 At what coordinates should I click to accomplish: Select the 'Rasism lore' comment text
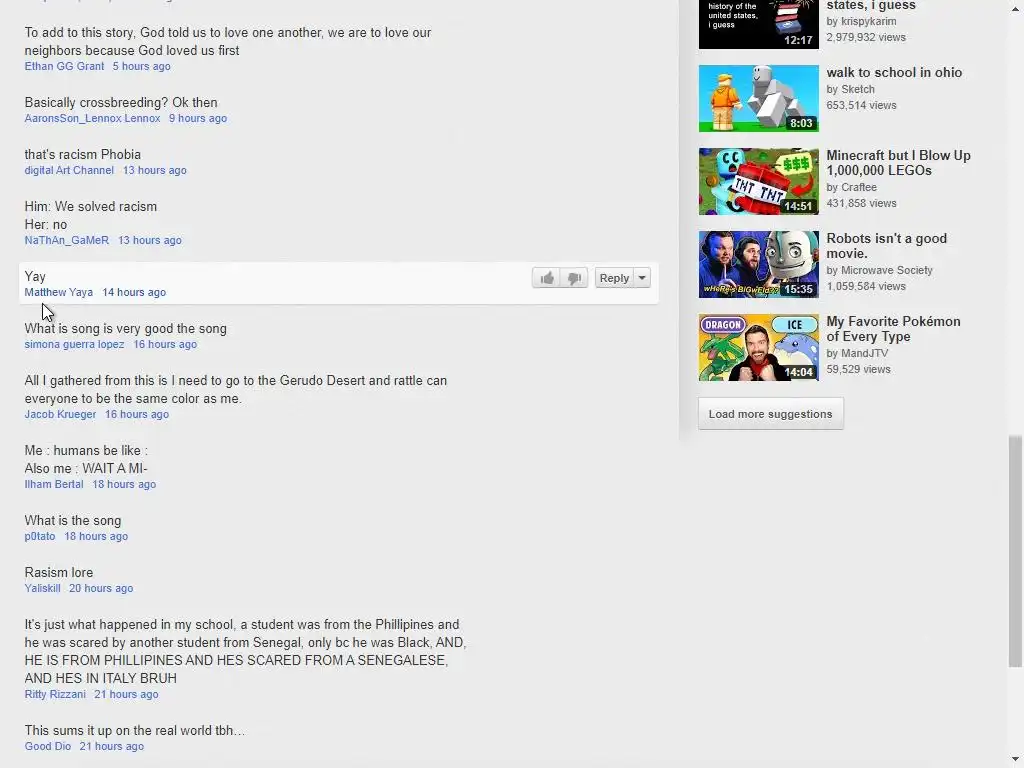tap(59, 573)
